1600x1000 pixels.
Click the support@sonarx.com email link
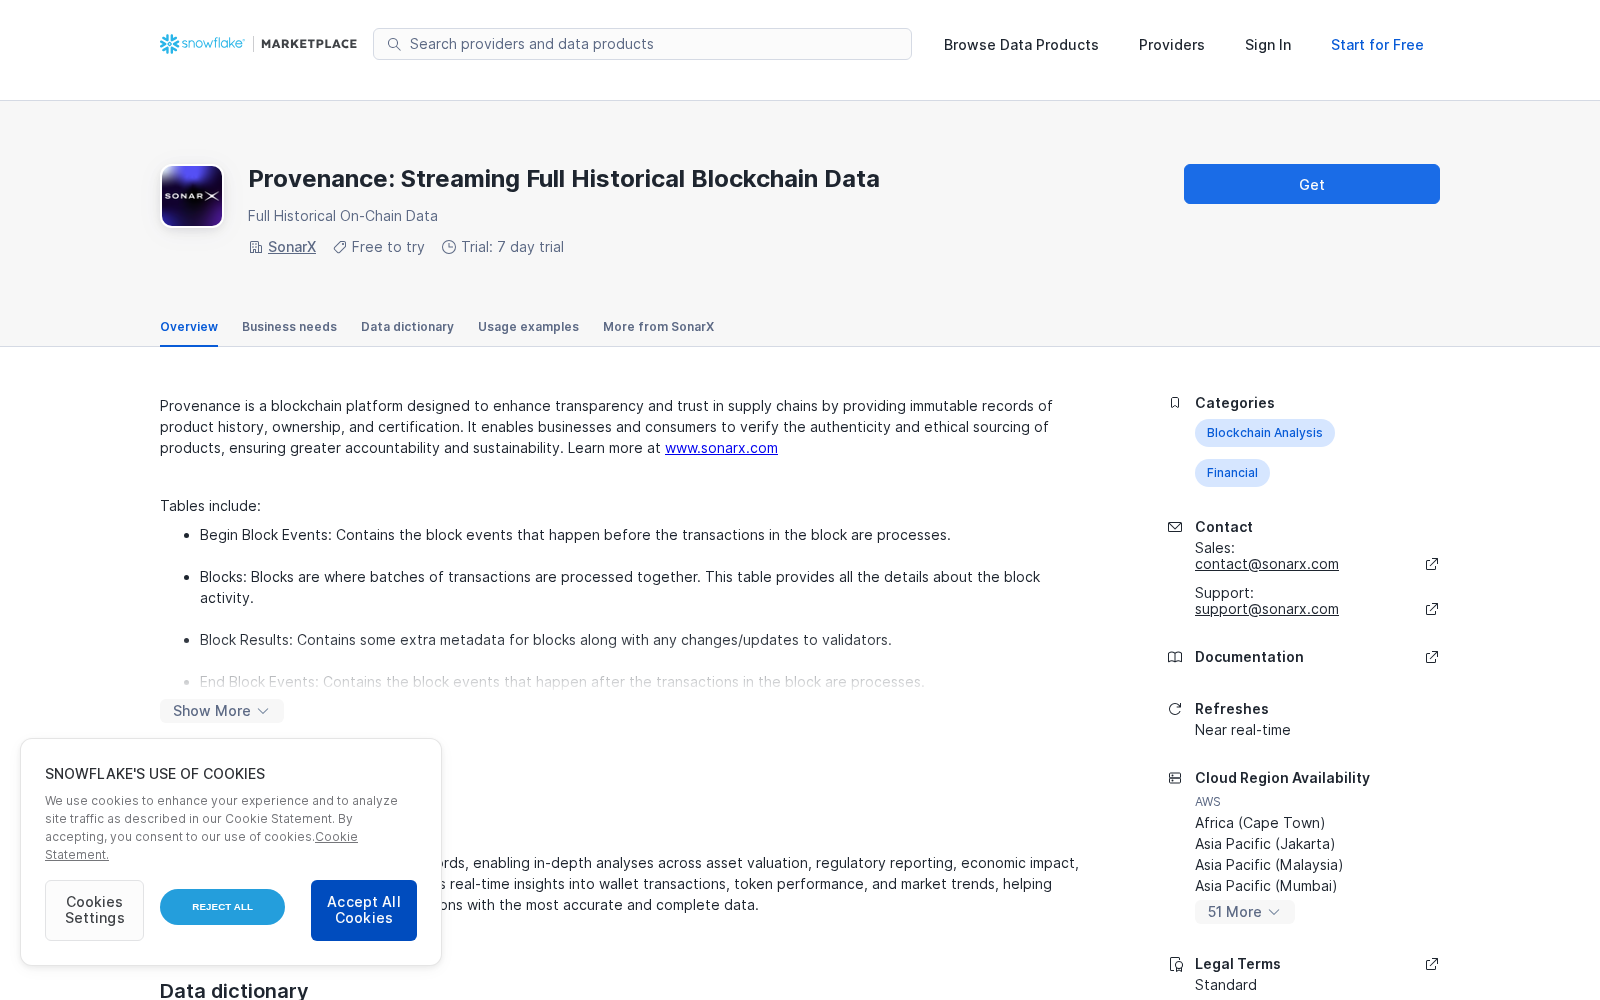point(1267,609)
